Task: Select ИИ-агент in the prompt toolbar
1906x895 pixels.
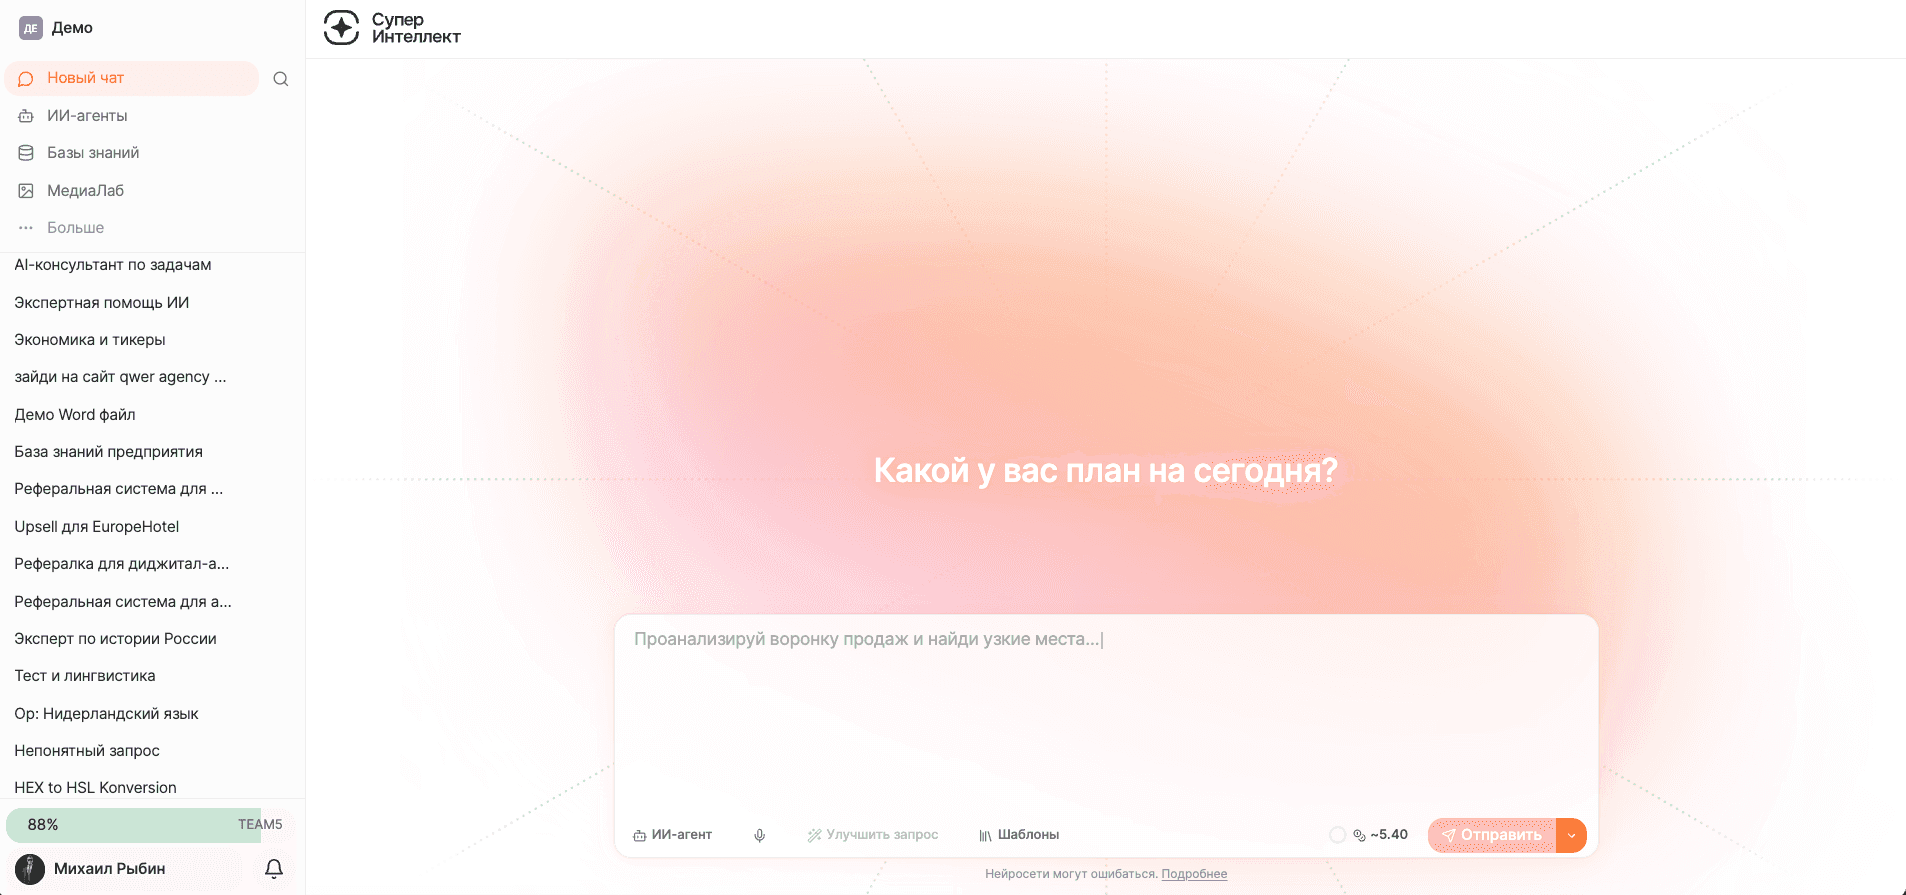Action: click(x=672, y=835)
